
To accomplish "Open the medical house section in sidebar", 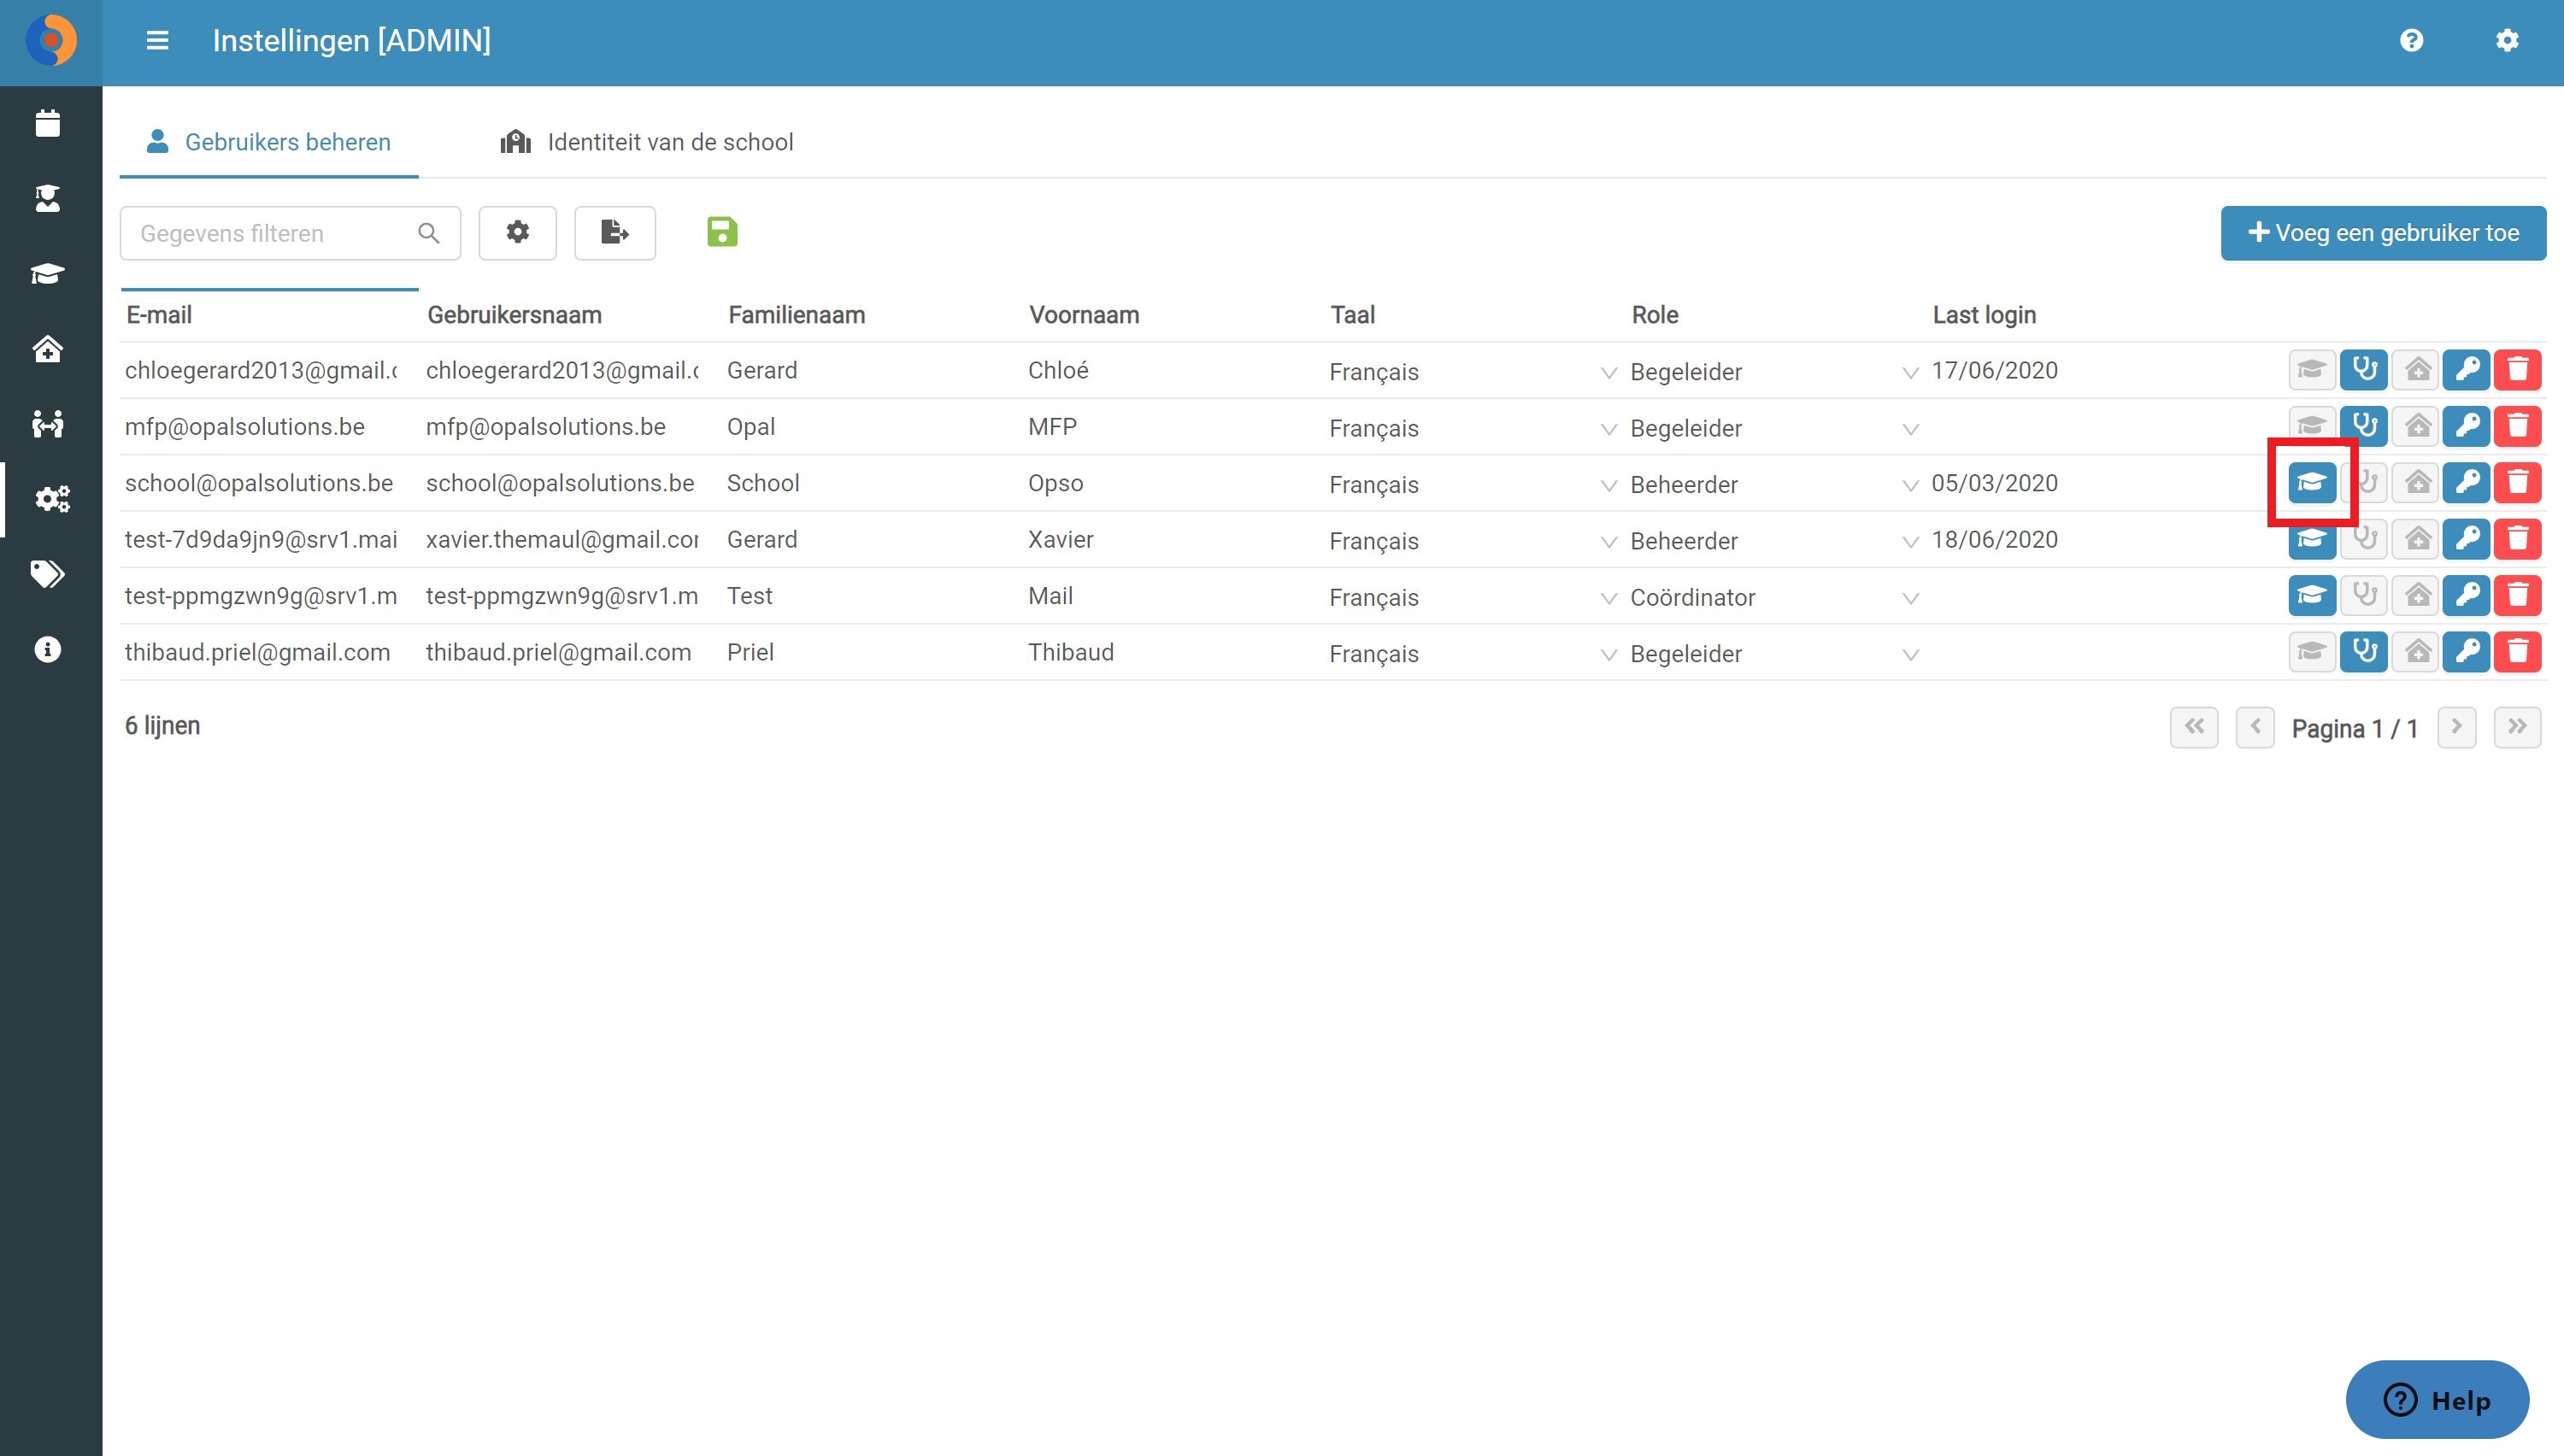I will point(48,348).
